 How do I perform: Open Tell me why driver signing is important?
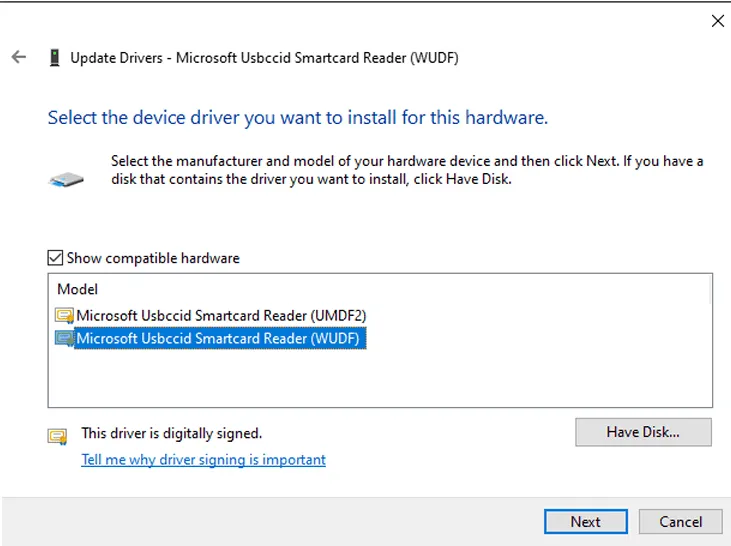click(x=203, y=460)
